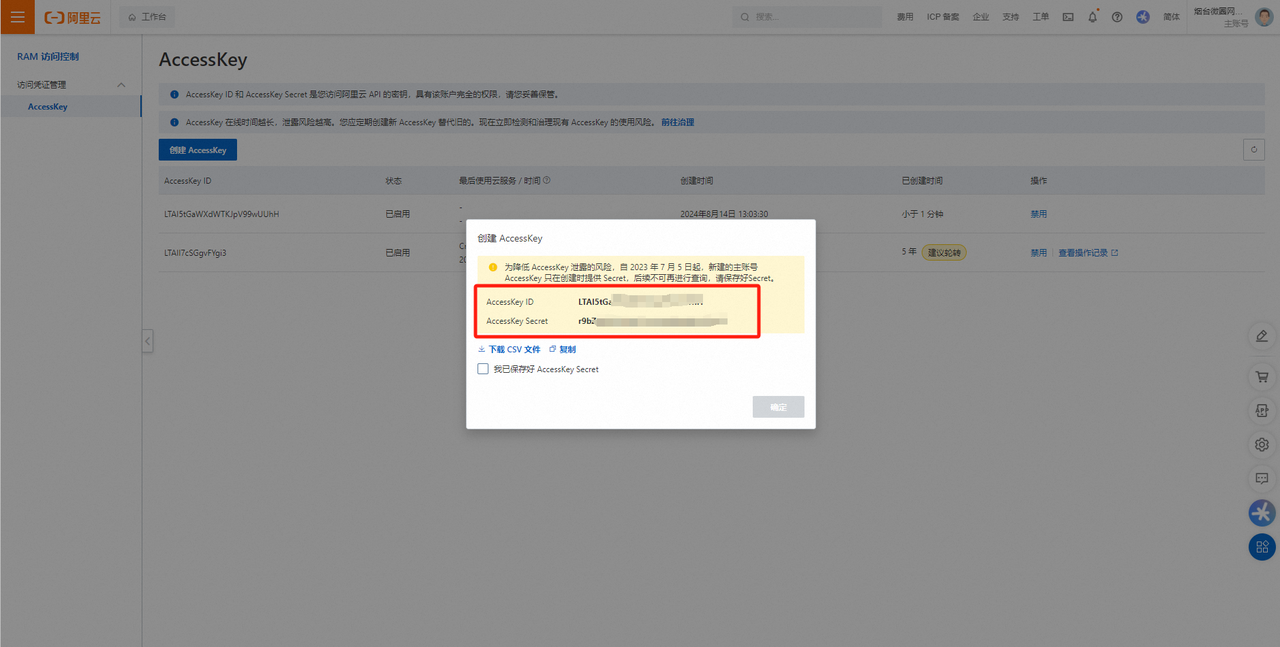This screenshot has width=1280, height=647.
Task: Open the Cloud Shell terminal icon
Action: [1068, 17]
